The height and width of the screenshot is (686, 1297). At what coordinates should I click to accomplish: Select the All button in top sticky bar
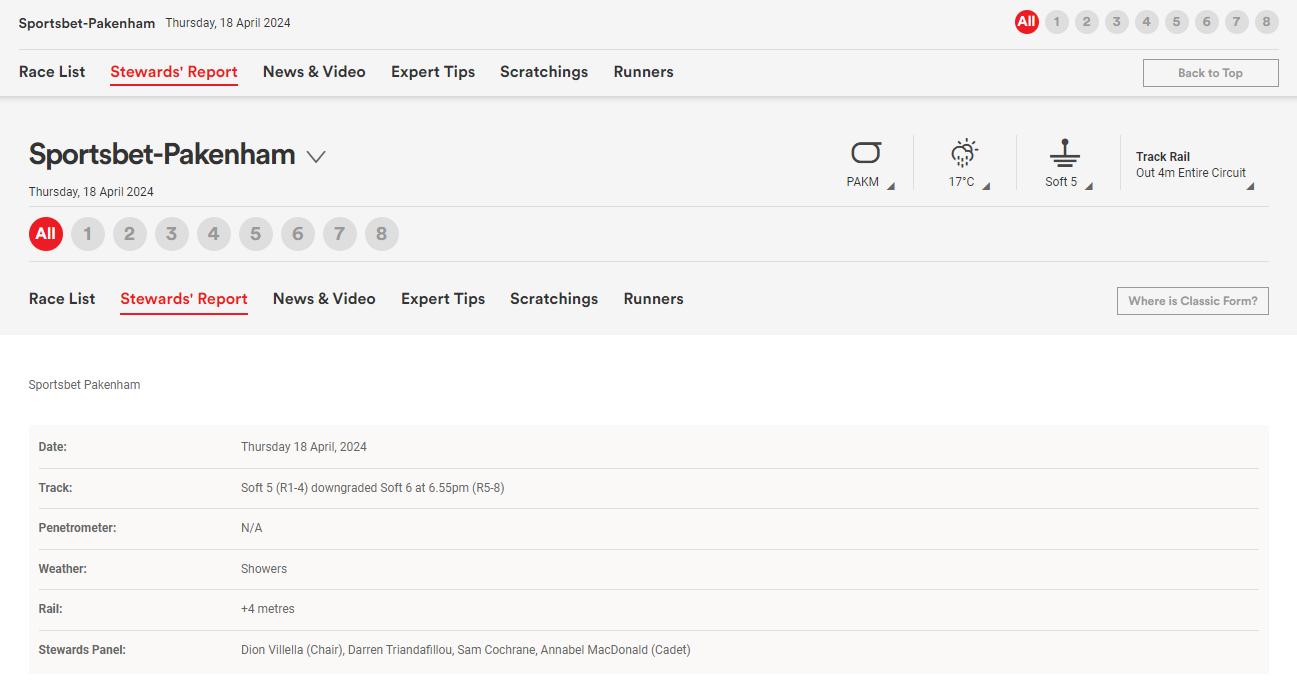1027,22
